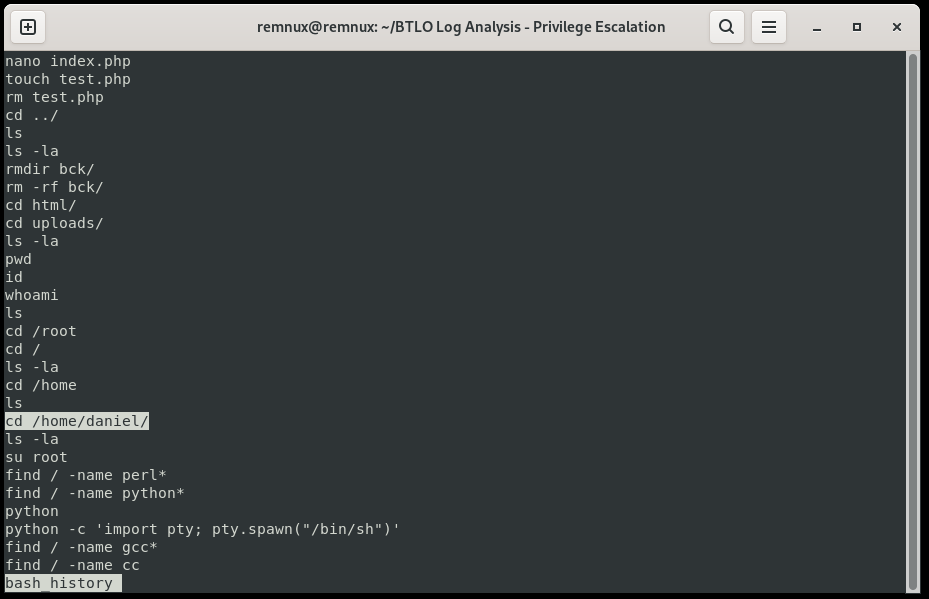The image size is (929, 599).
Task: Click the 'whoami' command line
Action: pyautogui.click(x=32, y=295)
